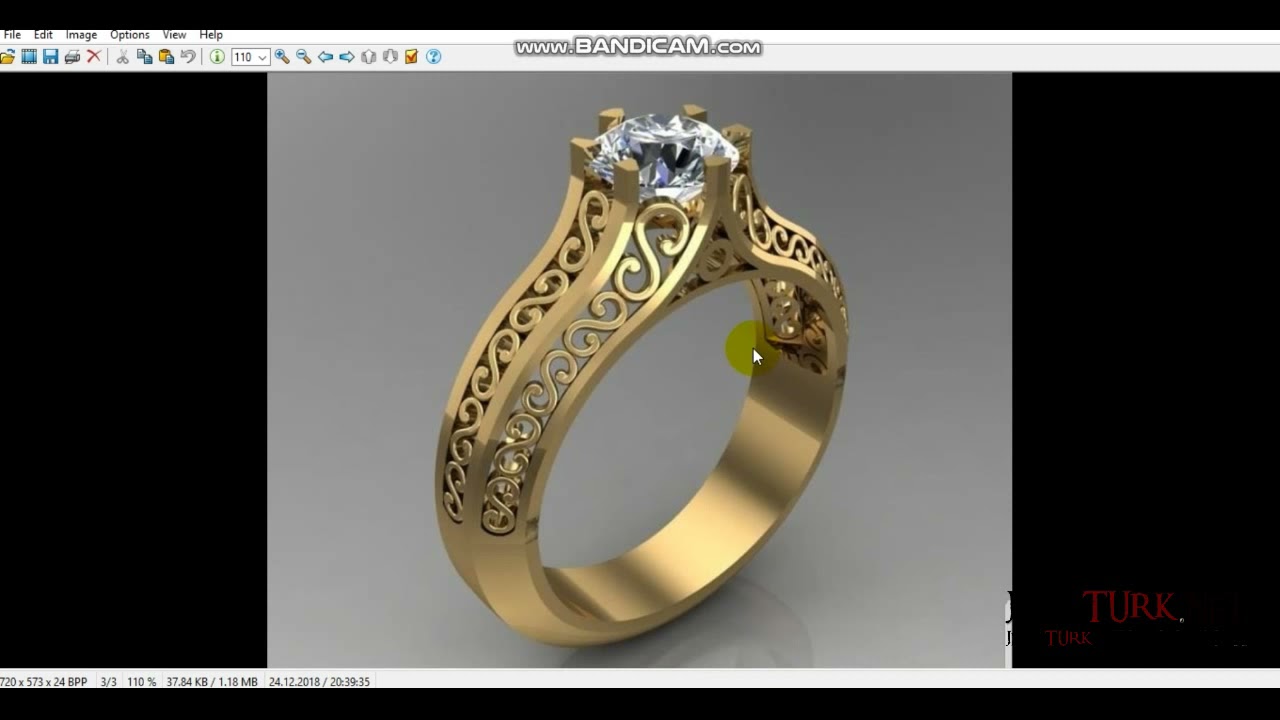Zoom in with the plus magnifier
Viewport: 1280px width, 720px height.
tap(282, 57)
